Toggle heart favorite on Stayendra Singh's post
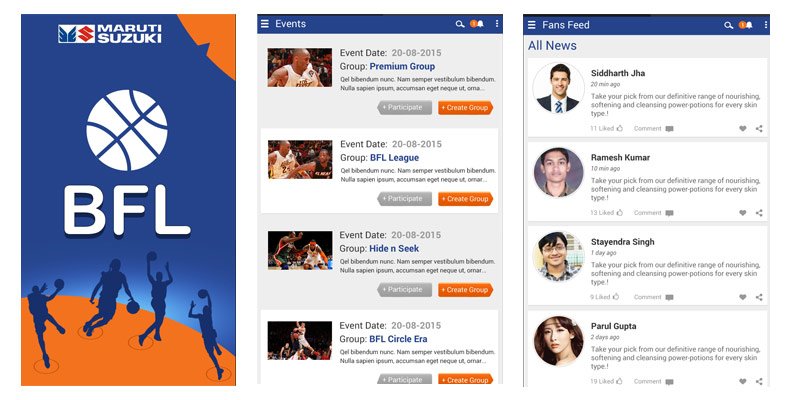800x400 pixels. tap(743, 297)
